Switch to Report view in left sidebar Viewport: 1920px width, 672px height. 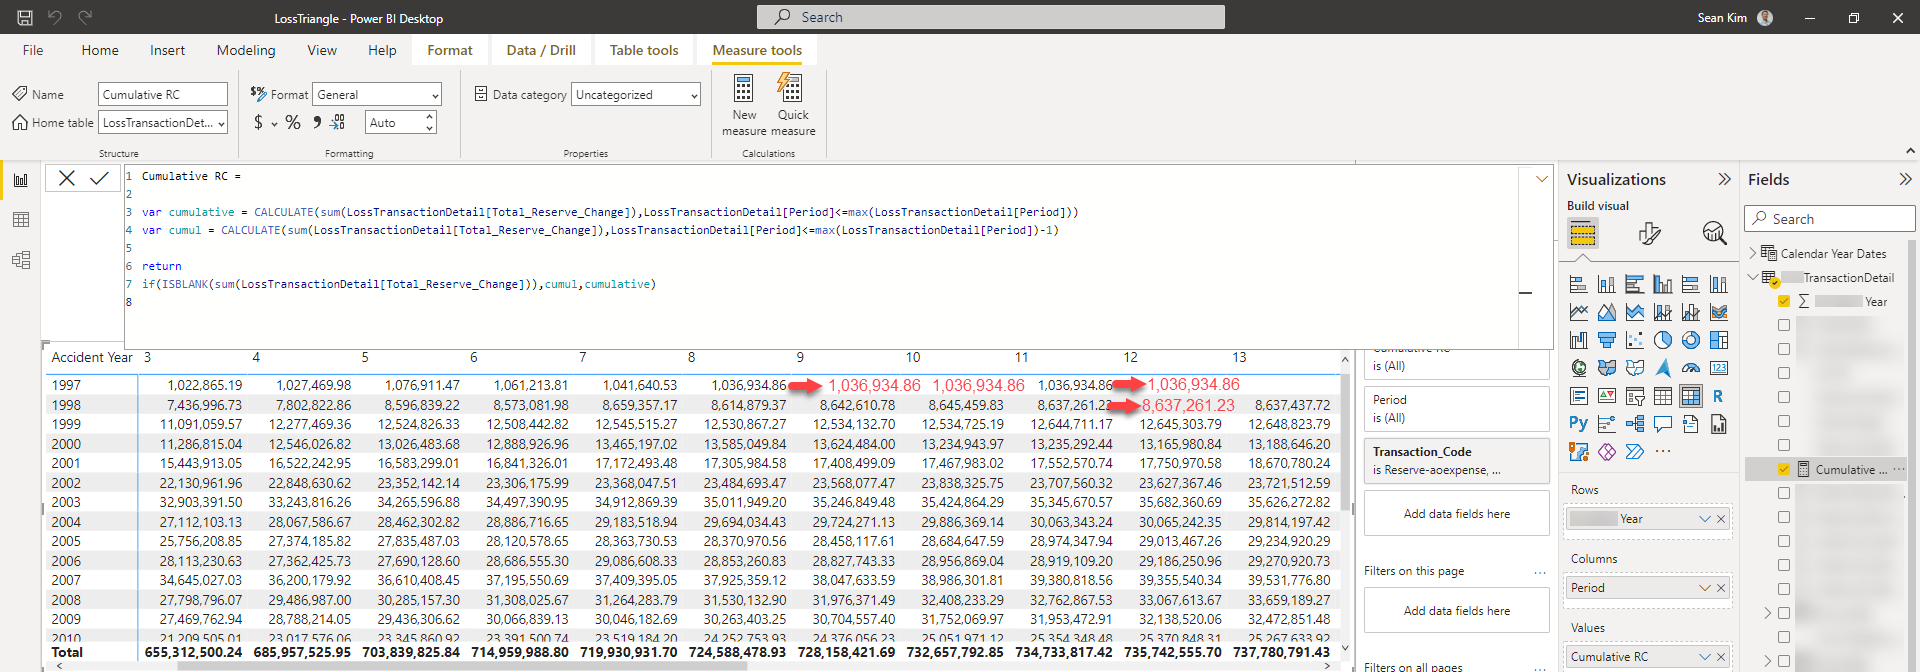21,181
